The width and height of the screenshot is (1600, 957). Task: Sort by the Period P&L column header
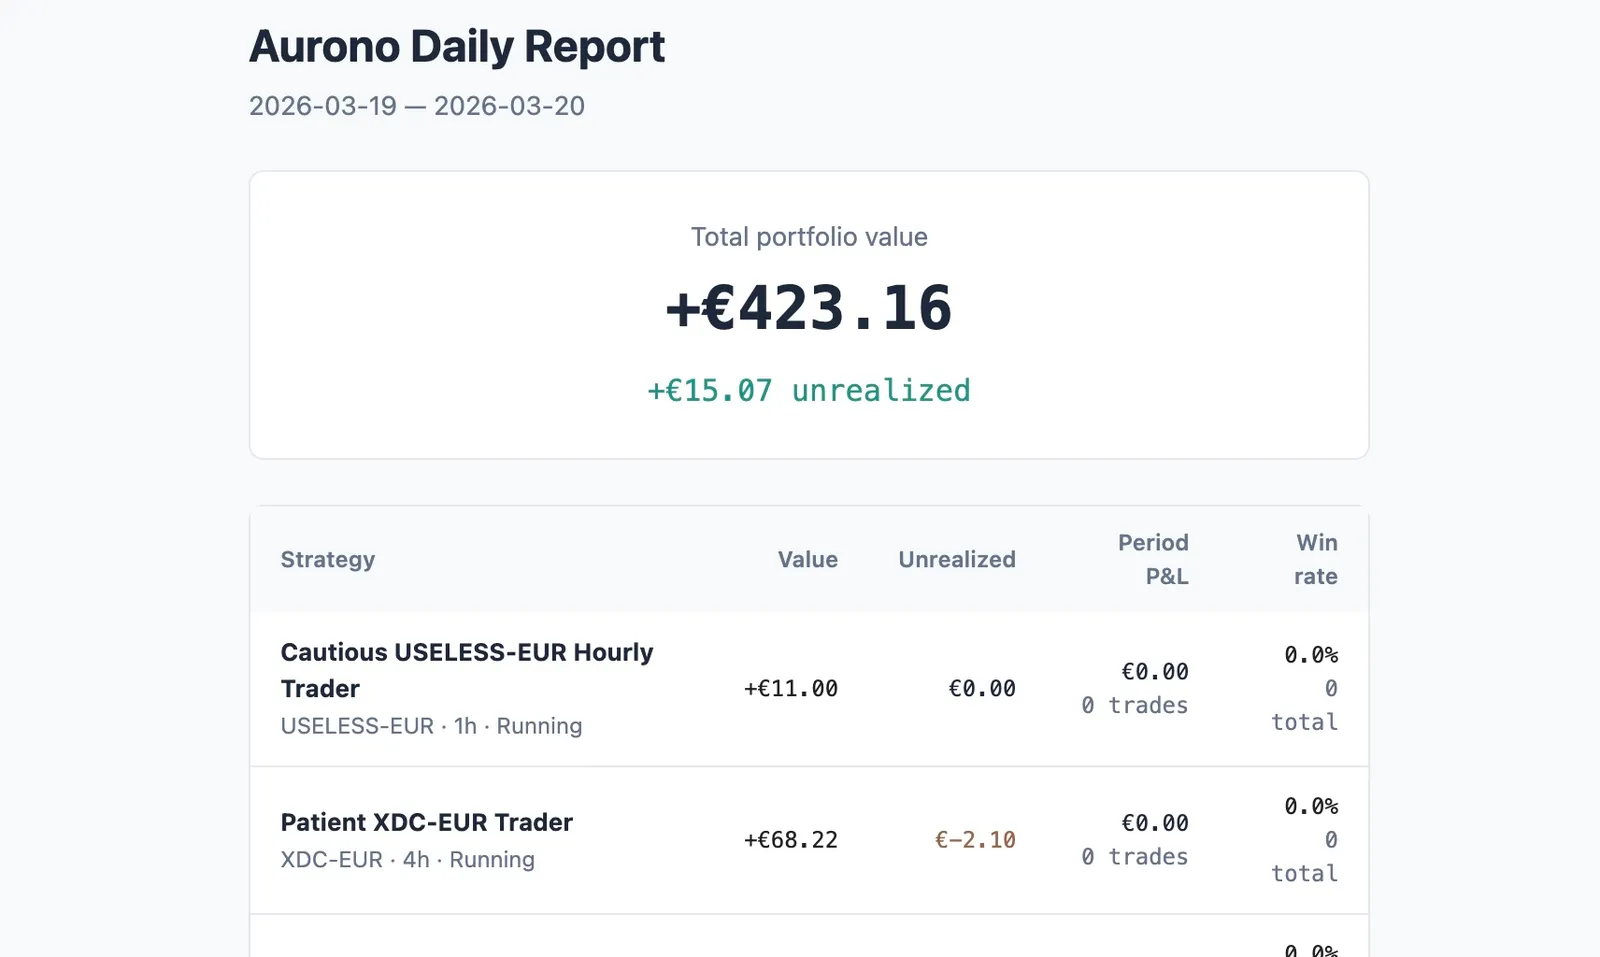coord(1152,559)
